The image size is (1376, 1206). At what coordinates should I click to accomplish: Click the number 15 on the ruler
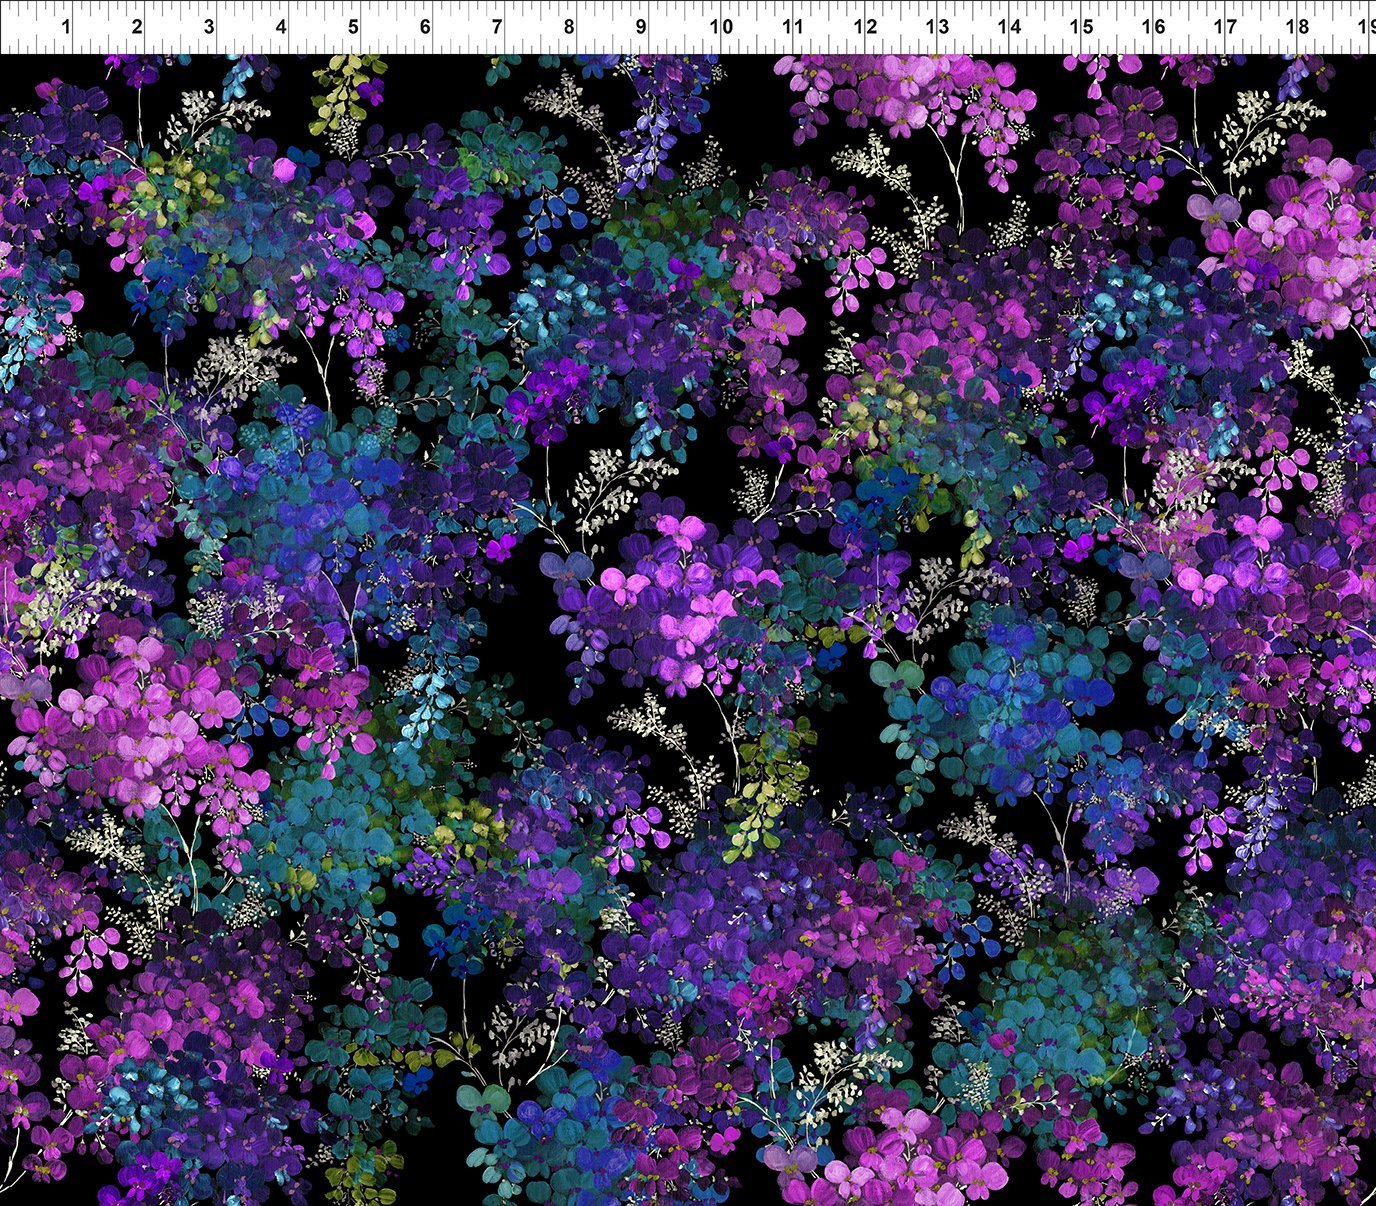(1081, 27)
